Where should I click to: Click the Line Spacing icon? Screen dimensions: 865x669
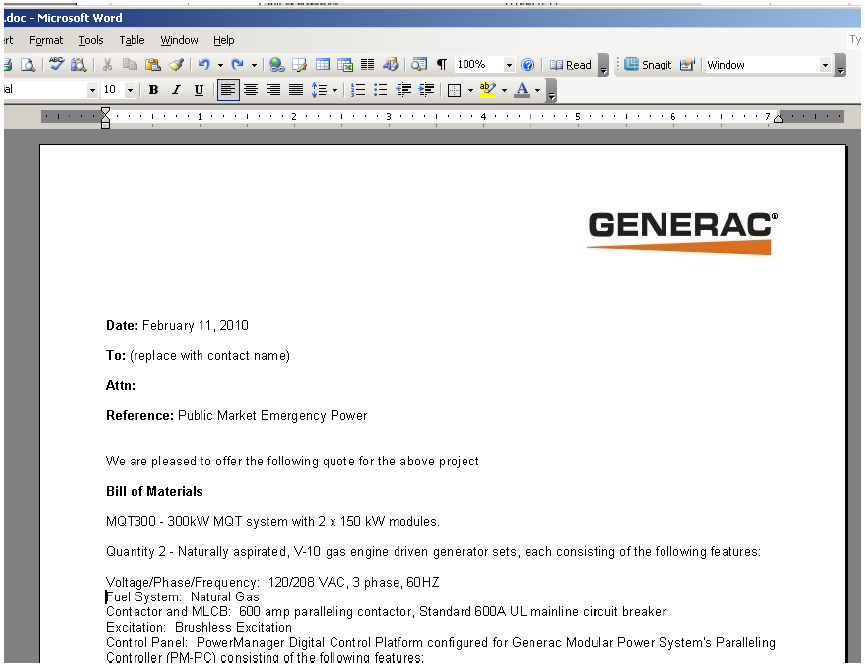[x=319, y=89]
